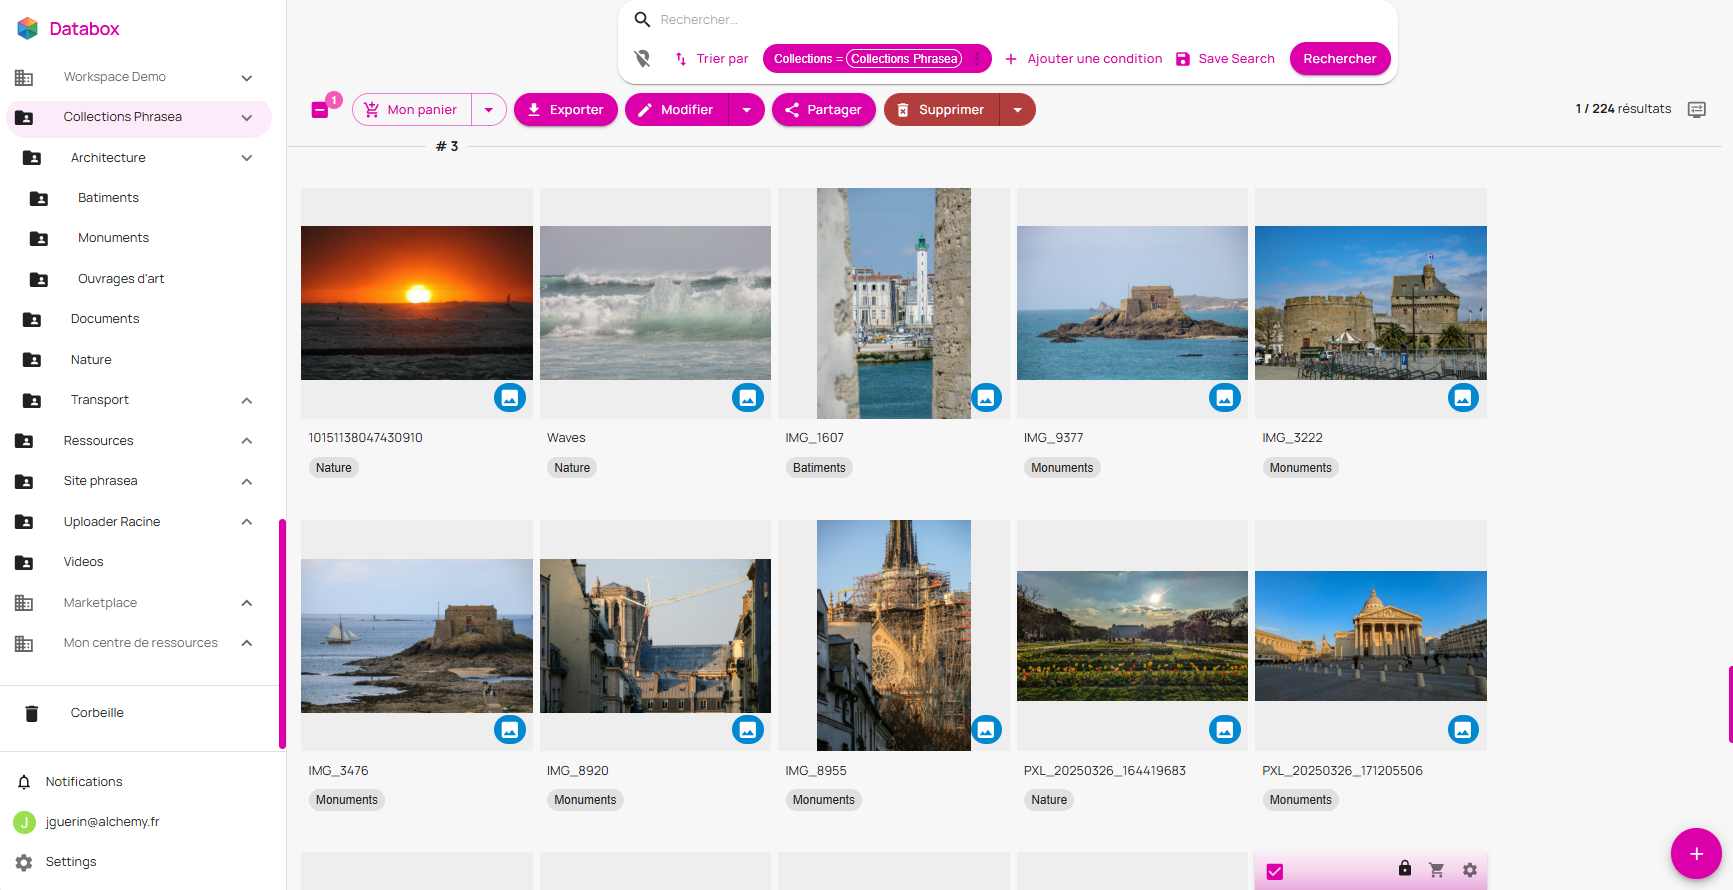The image size is (1733, 890).
Task: Open the display options icon beside results count
Action: (1696, 109)
